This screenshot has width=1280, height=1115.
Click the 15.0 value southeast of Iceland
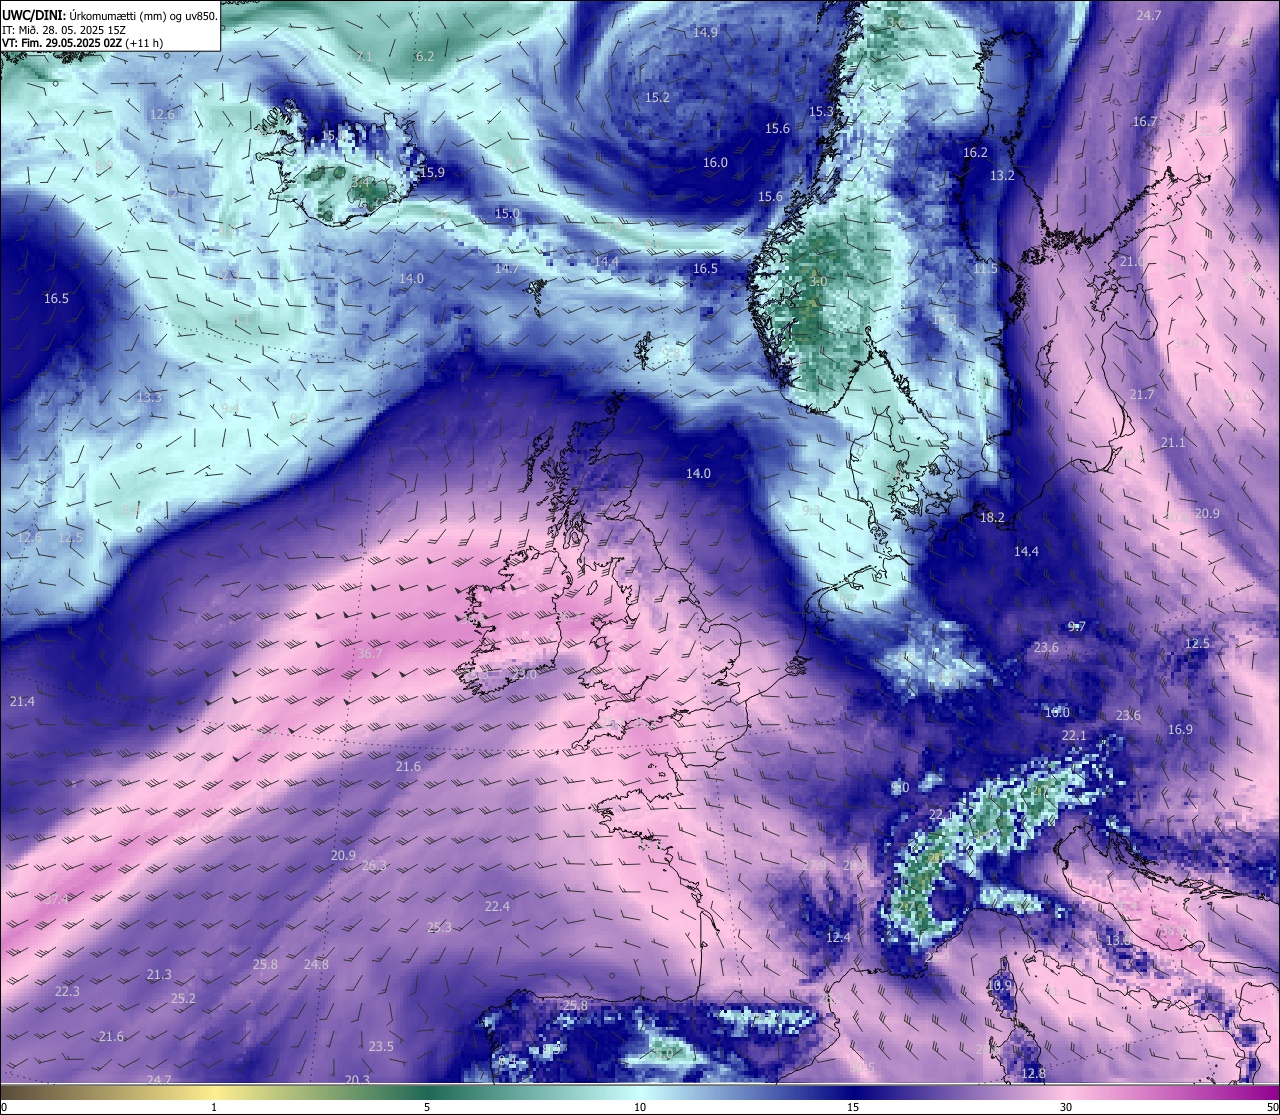pos(507,214)
